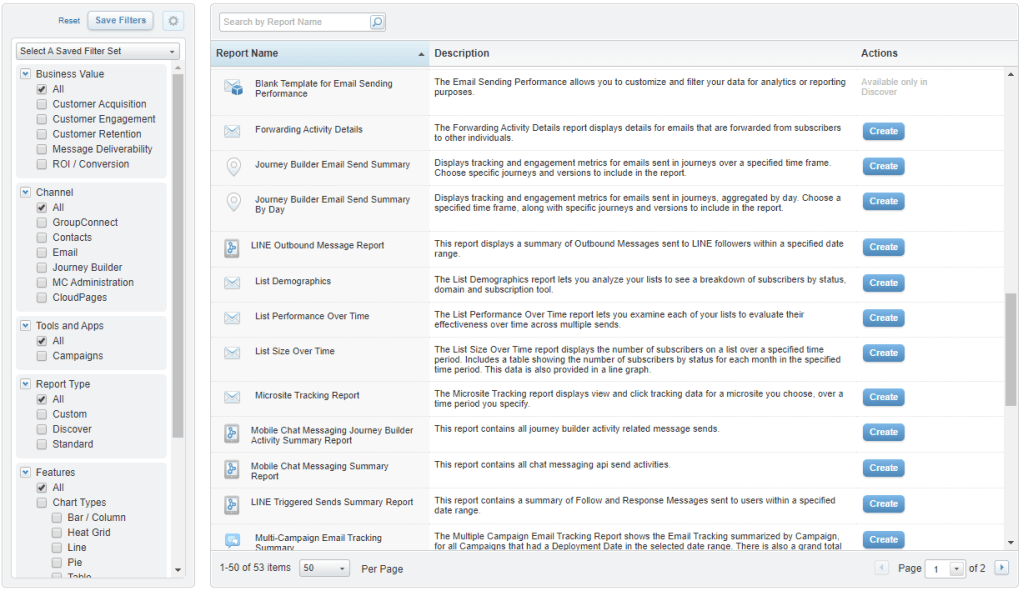Open filter settings gear icon

pos(173,21)
